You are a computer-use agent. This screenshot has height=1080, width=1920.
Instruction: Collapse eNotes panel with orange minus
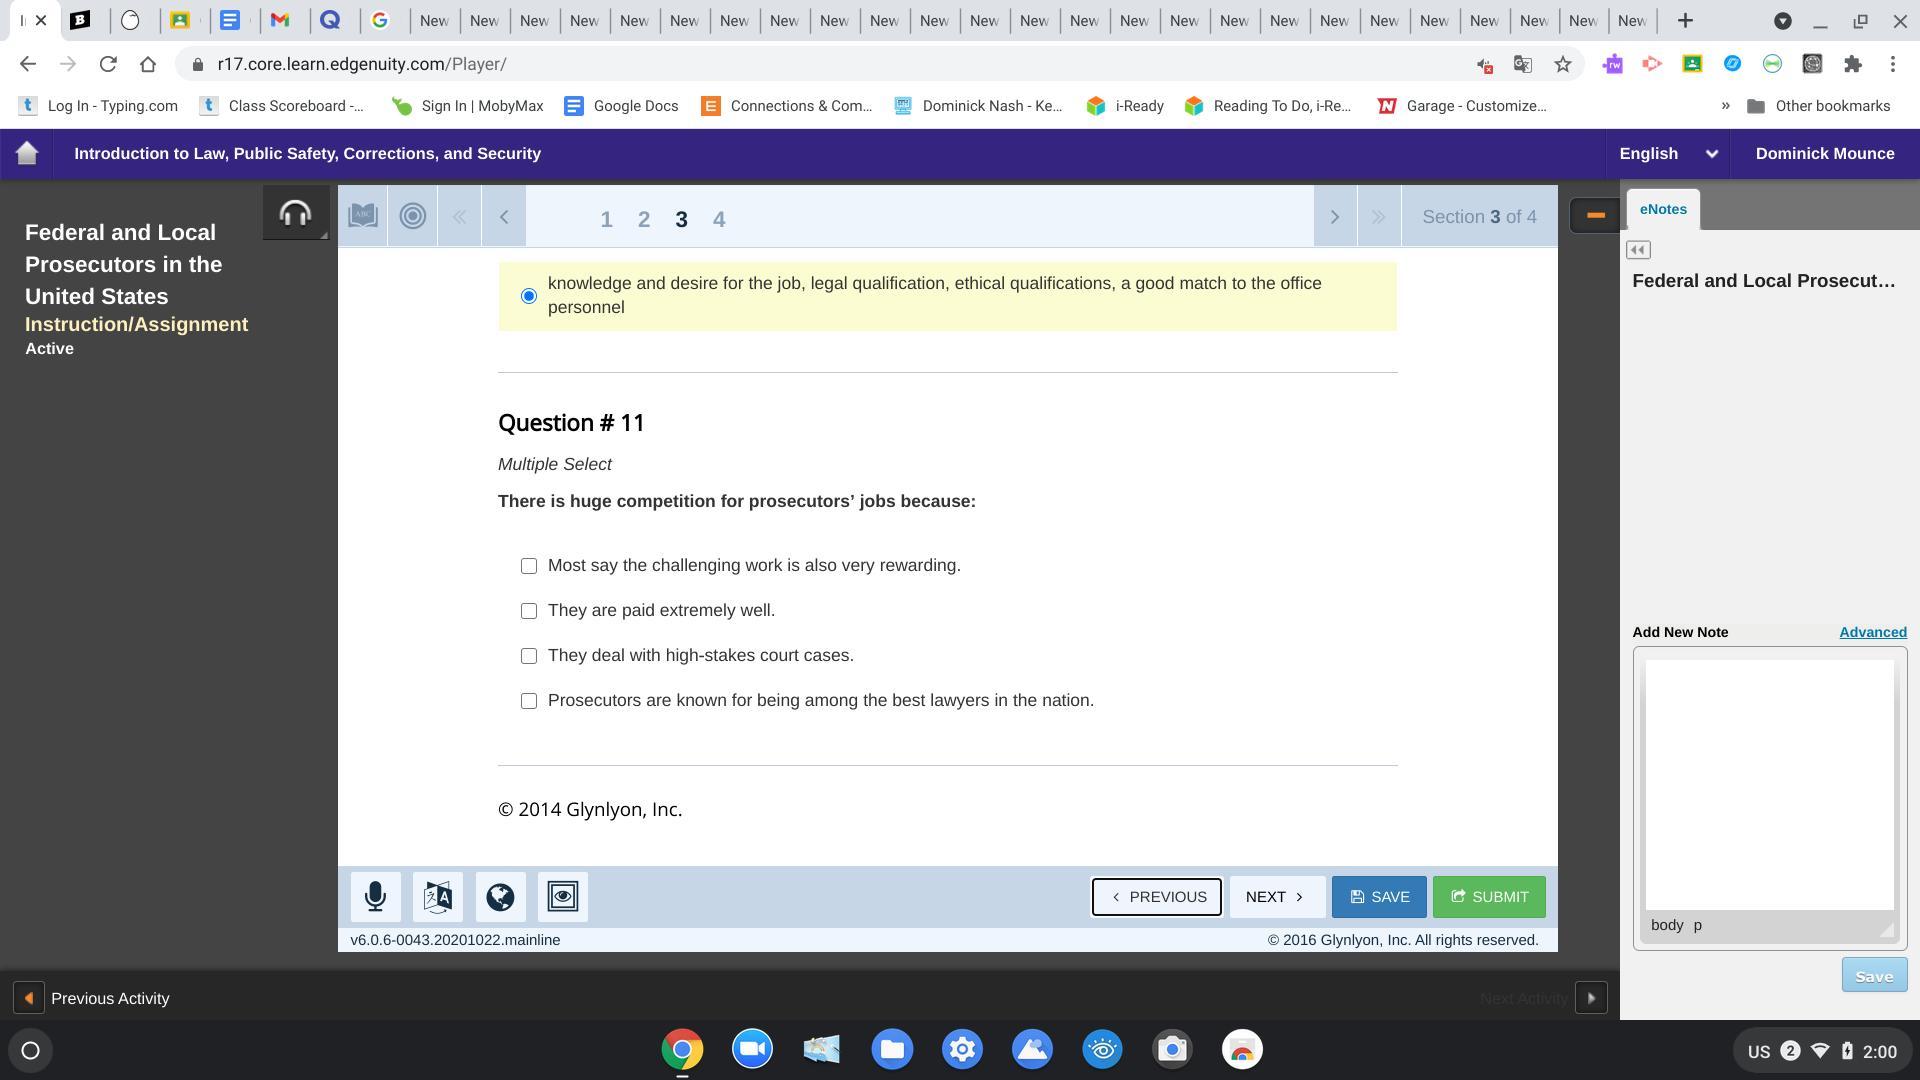pyautogui.click(x=1595, y=215)
